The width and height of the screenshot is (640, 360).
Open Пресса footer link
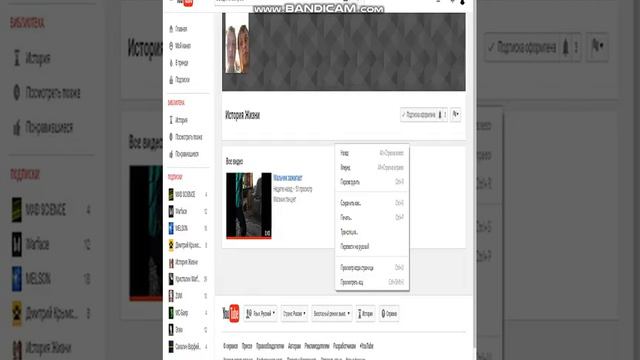[247, 346]
